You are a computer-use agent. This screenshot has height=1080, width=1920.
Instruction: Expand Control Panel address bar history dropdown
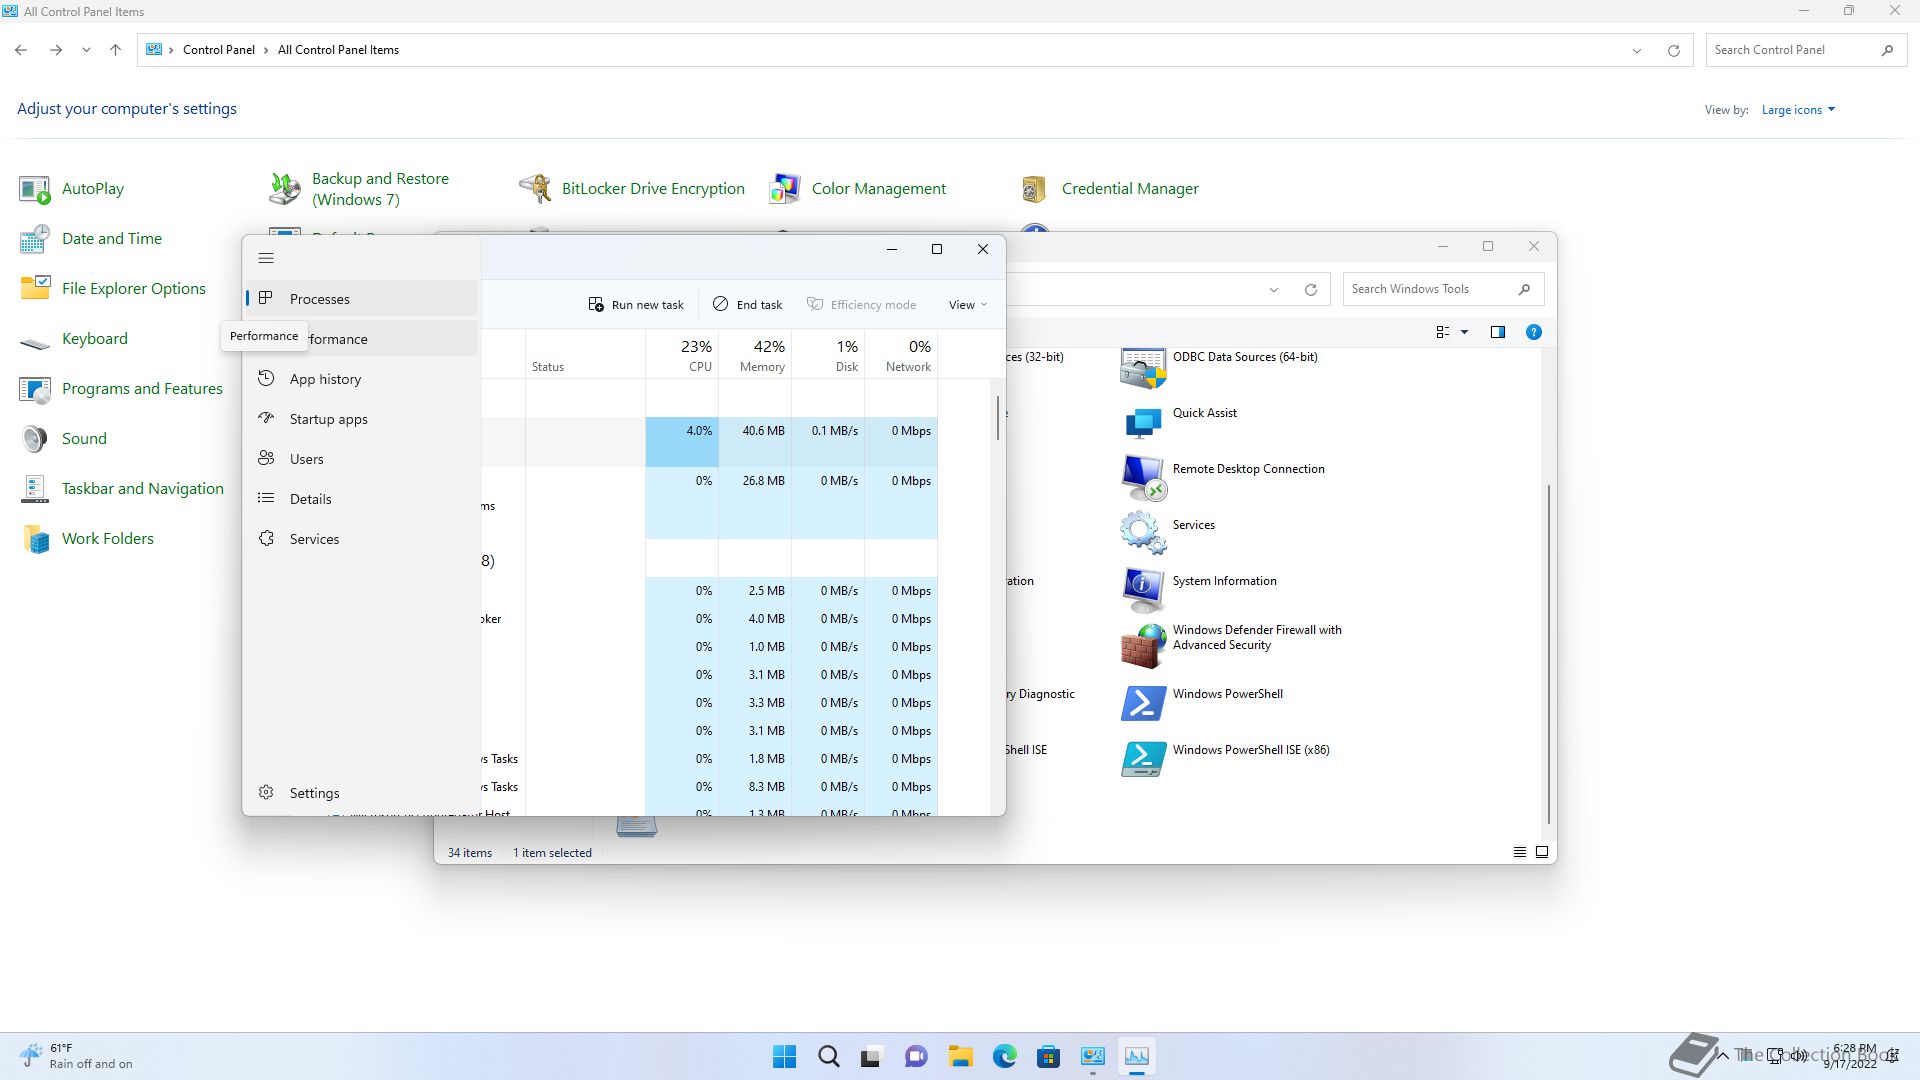(x=1637, y=50)
